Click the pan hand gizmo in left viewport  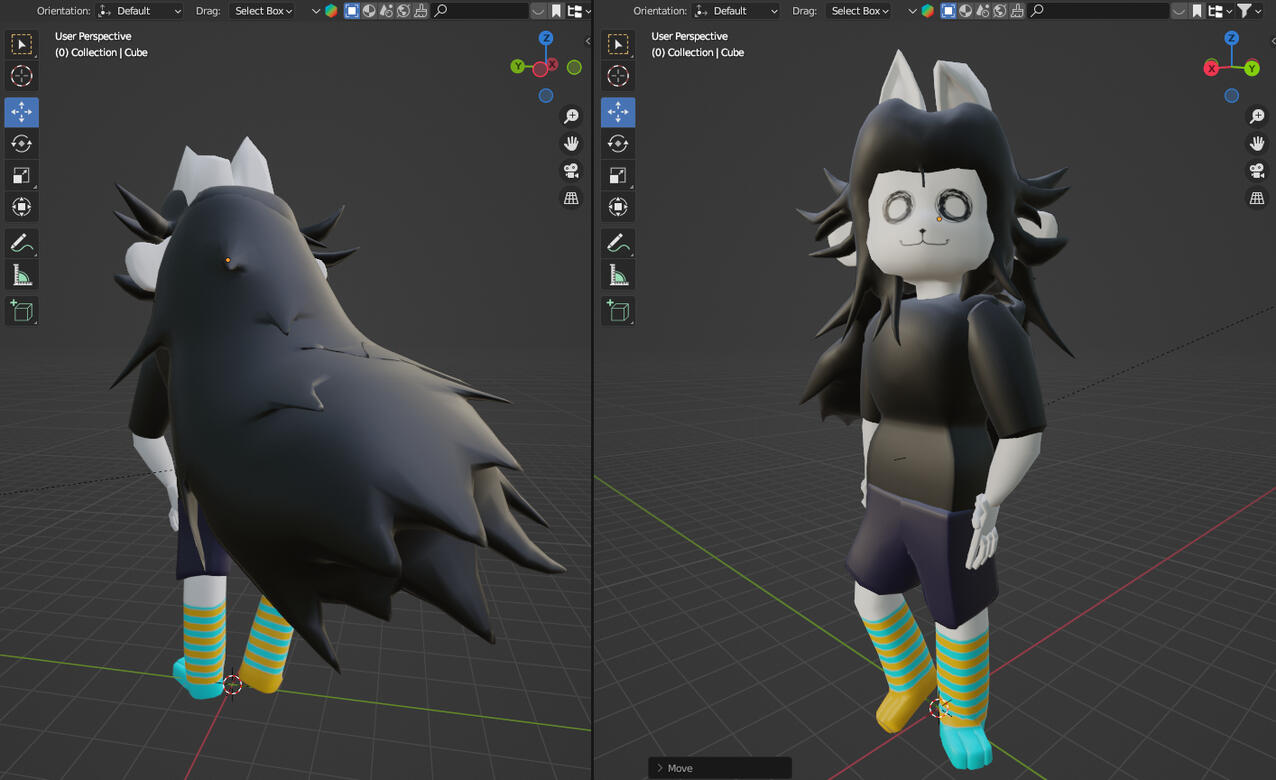click(571, 144)
